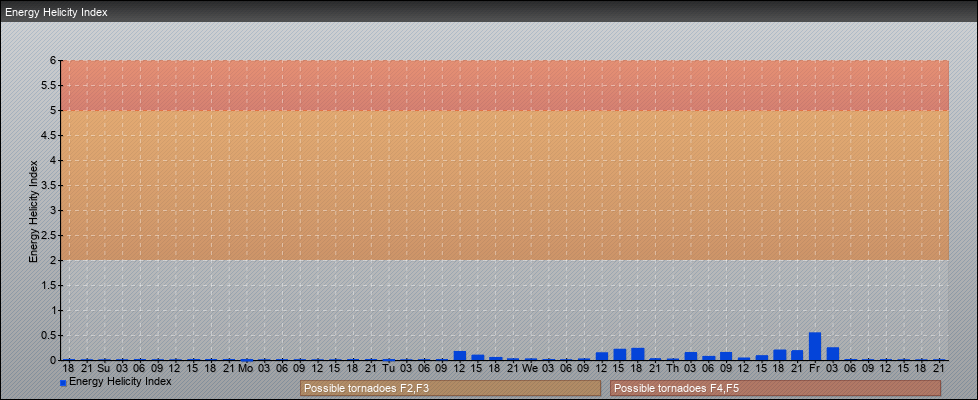The height and width of the screenshot is (400, 978).
Task: Click the blue bar at 18 between We and Th
Action: coord(637,354)
